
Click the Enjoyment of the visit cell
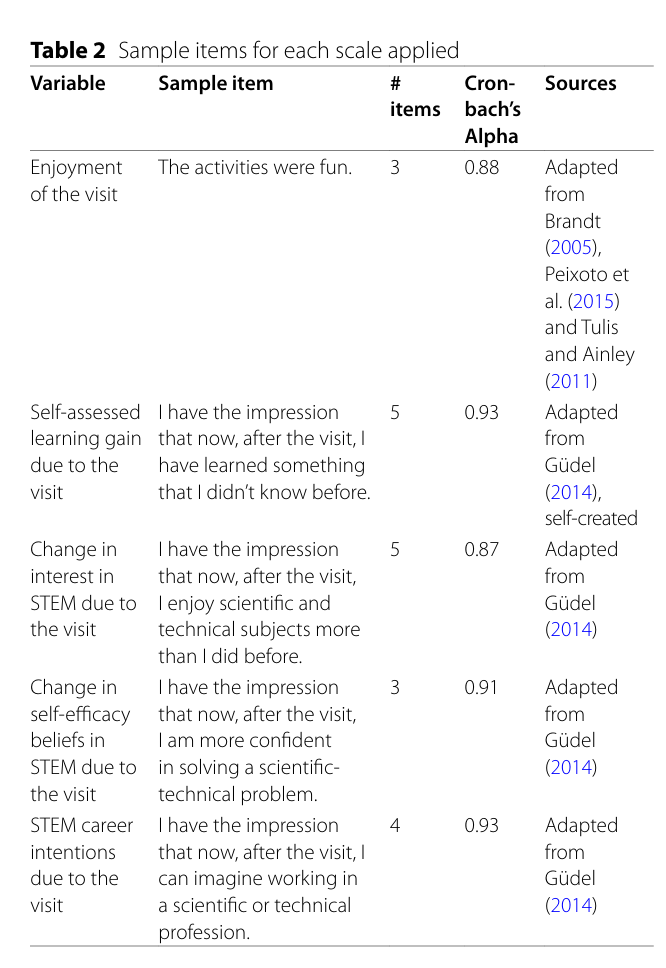77,181
